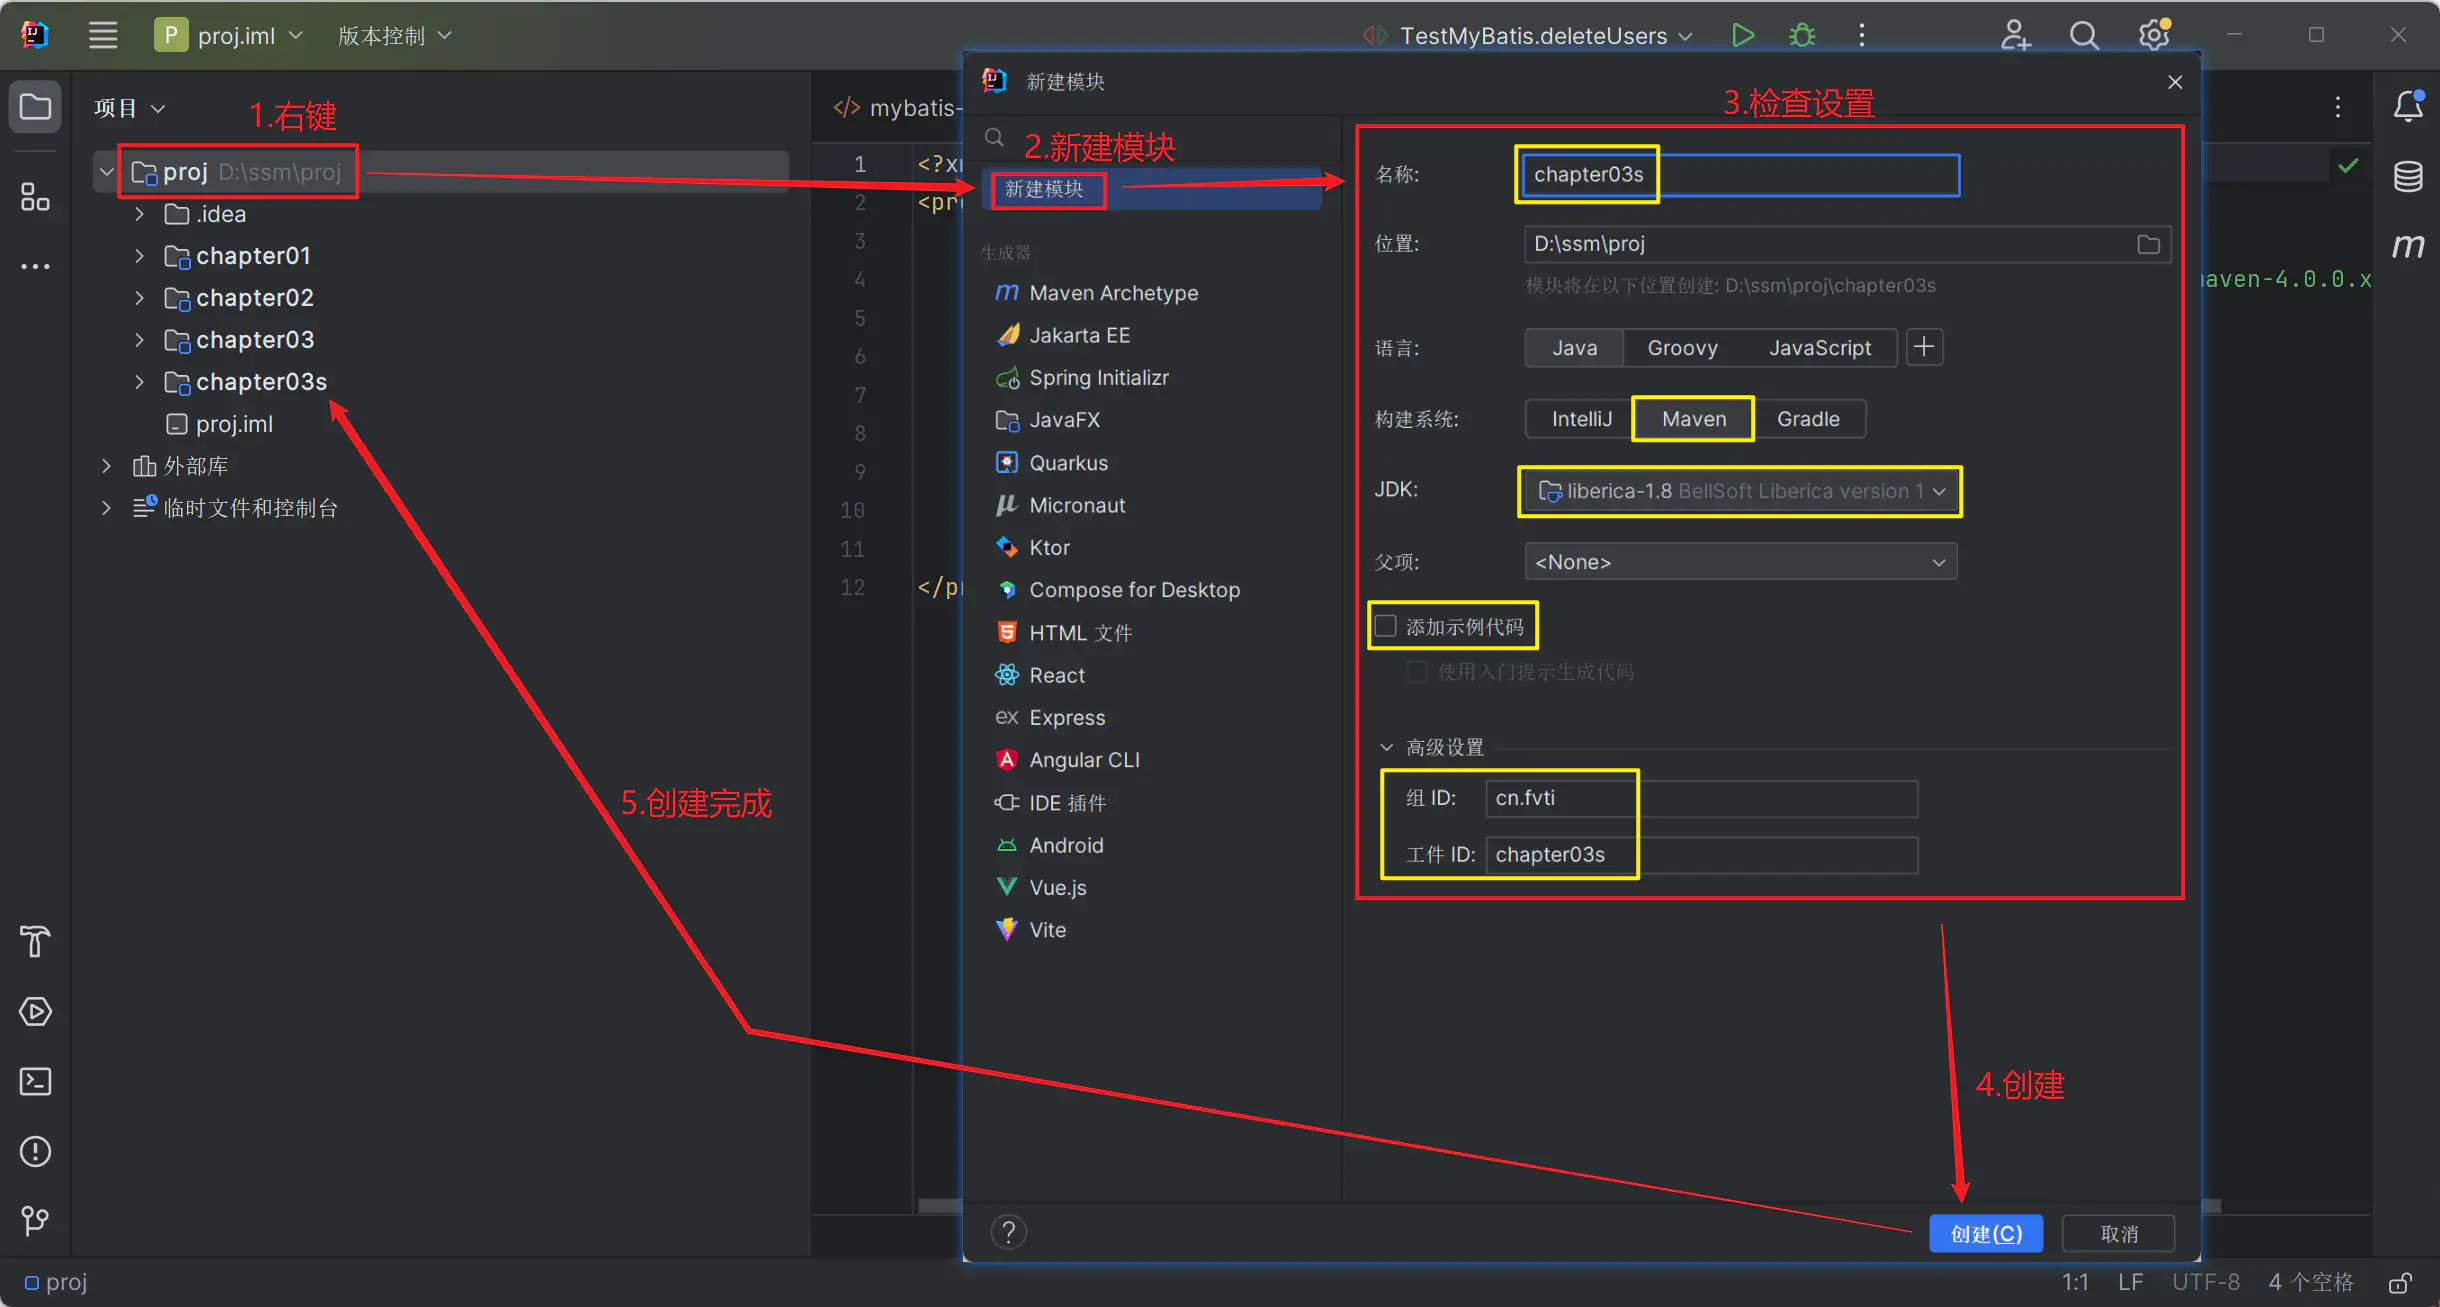Show more tool windows ellipsis
2440x1307 pixels.
pos(35,266)
